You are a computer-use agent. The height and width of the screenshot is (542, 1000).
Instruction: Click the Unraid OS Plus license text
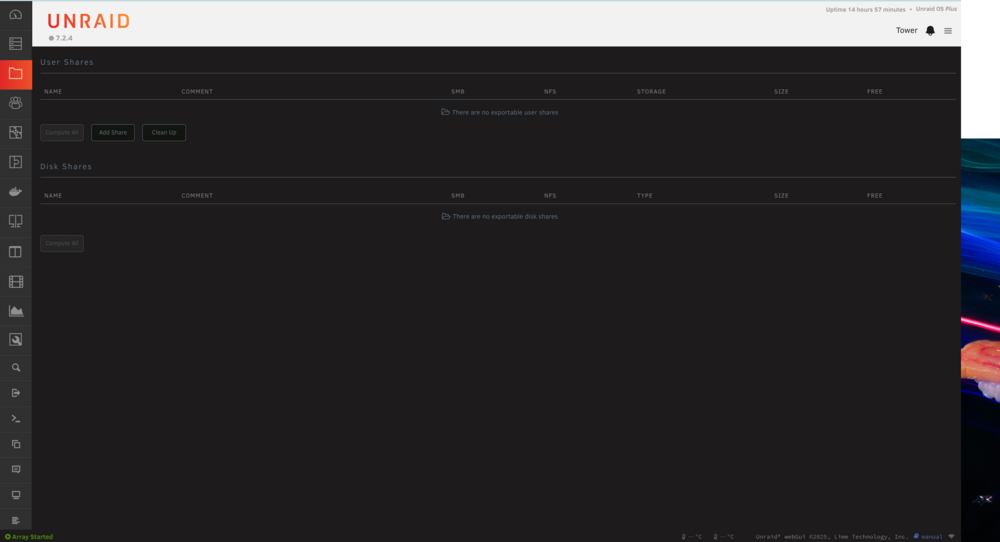936,9
